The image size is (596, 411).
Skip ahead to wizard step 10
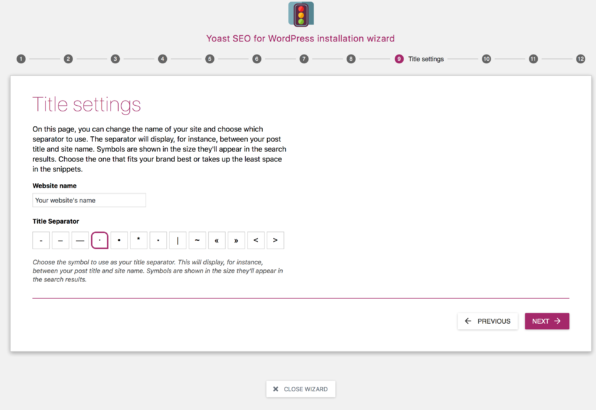coord(486,59)
